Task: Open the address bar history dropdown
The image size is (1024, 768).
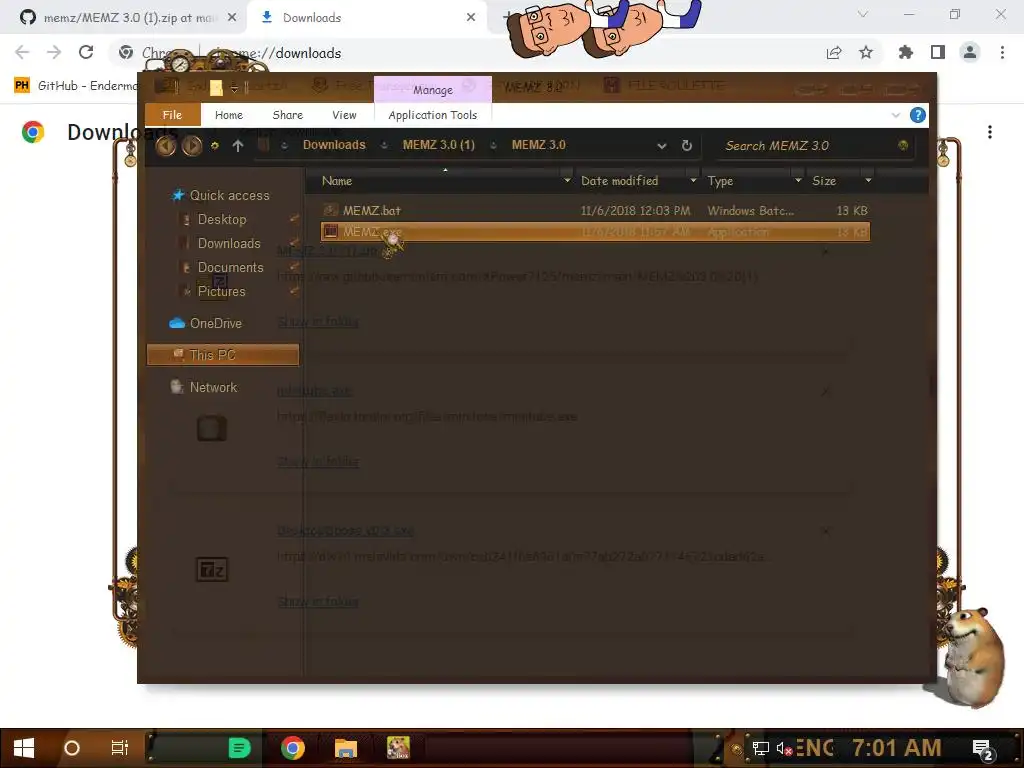Action: 662,146
